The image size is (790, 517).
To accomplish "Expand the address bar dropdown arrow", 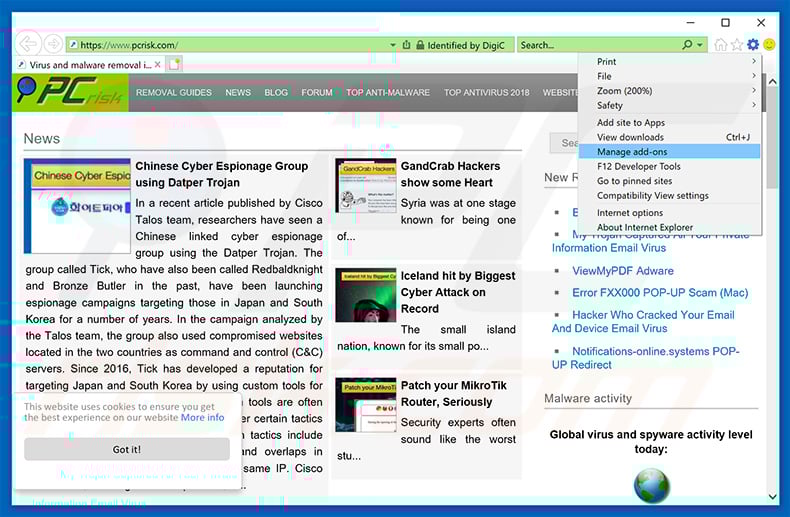I will click(393, 45).
